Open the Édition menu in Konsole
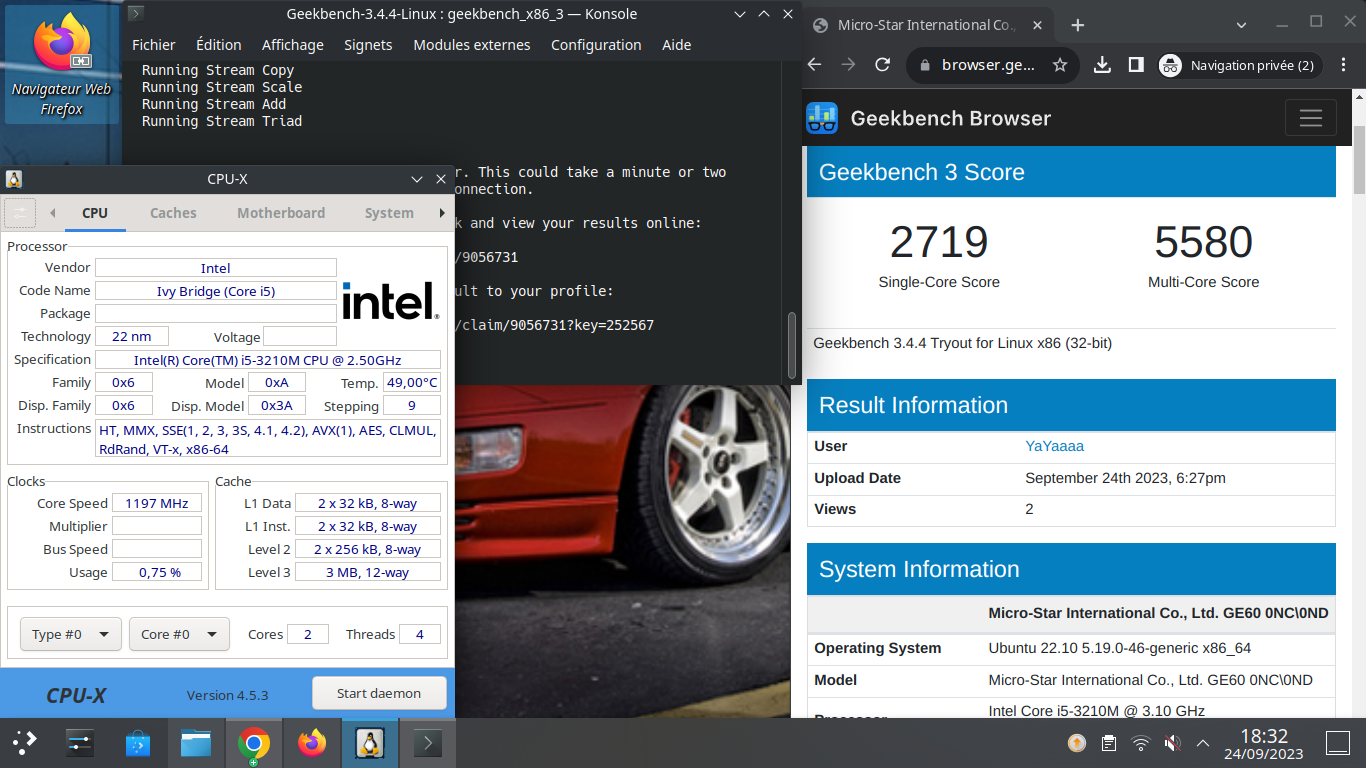 pyautogui.click(x=219, y=45)
